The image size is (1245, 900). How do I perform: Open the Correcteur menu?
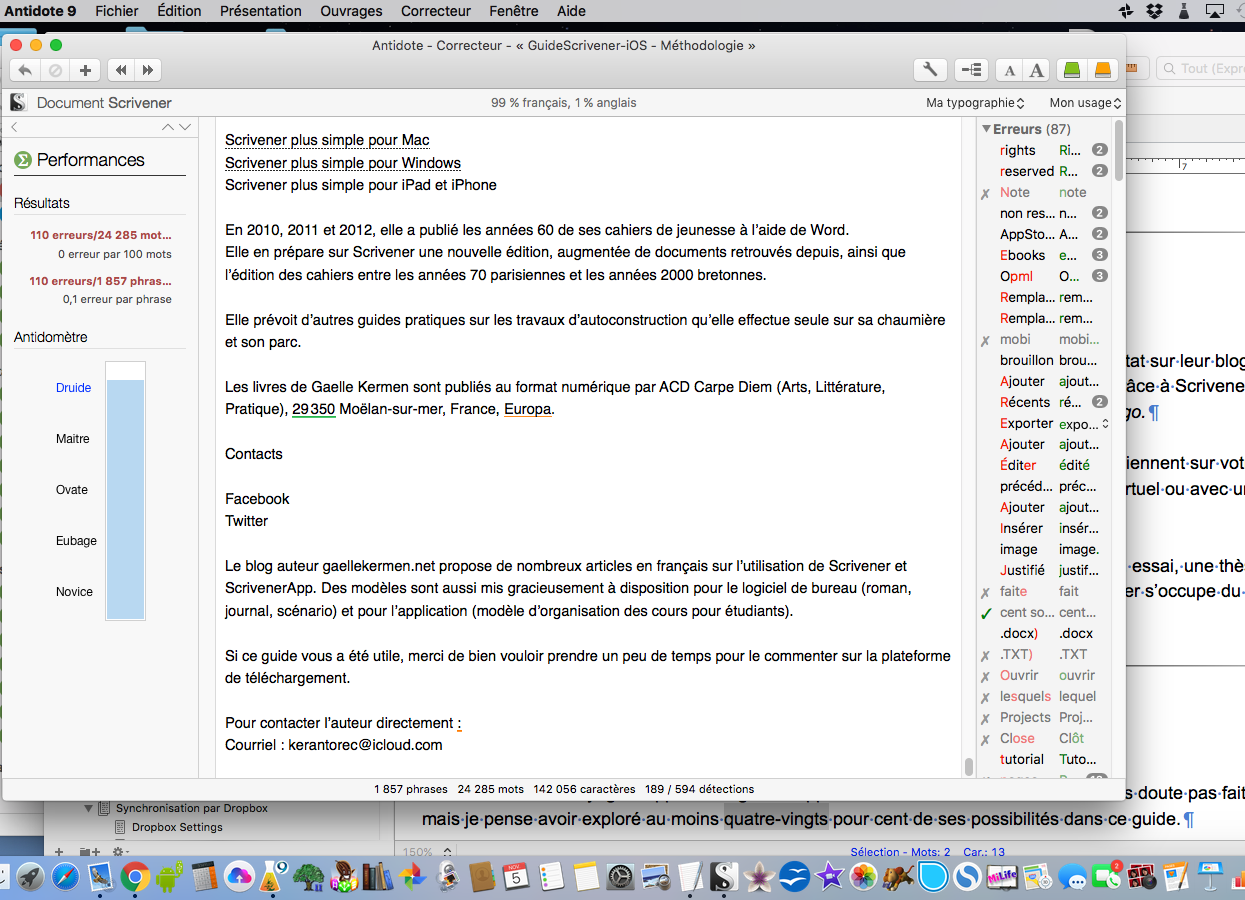pos(435,11)
